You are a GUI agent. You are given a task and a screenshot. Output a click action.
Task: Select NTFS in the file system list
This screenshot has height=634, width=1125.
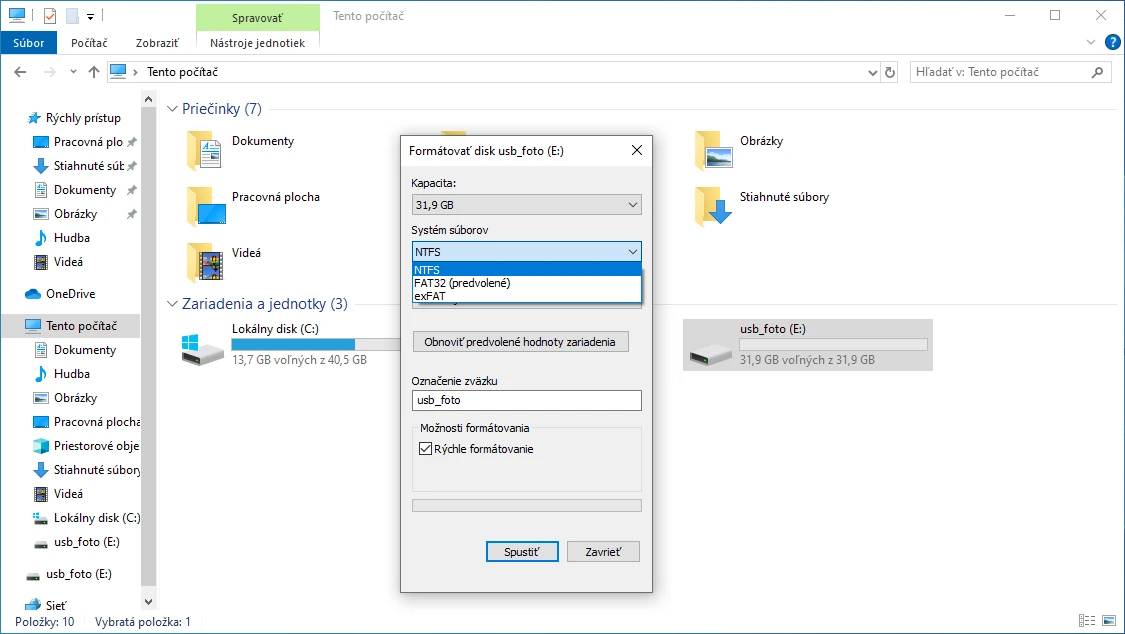pos(527,270)
